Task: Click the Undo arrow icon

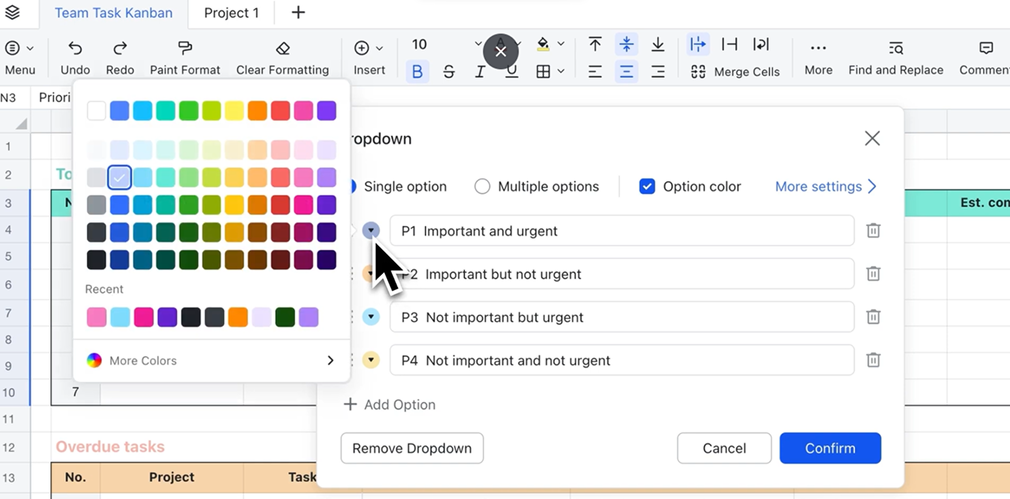Action: pyautogui.click(x=75, y=48)
